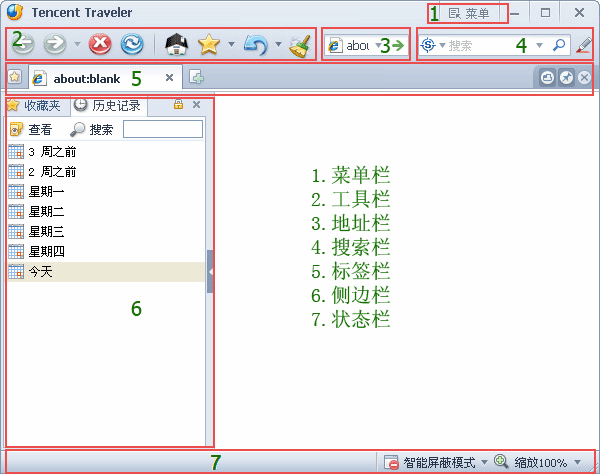Screen dimensions: 600x474
Task: Switch to the 历史记录 sidebar tab
Action: pyautogui.click(x=109, y=106)
